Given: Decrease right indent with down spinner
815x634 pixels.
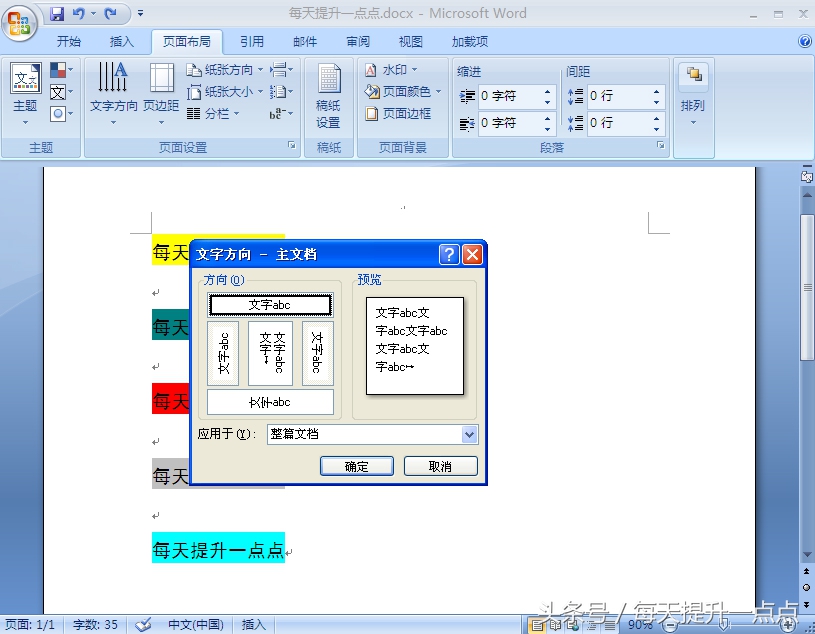Looking at the screenshot, I should 548,128.
